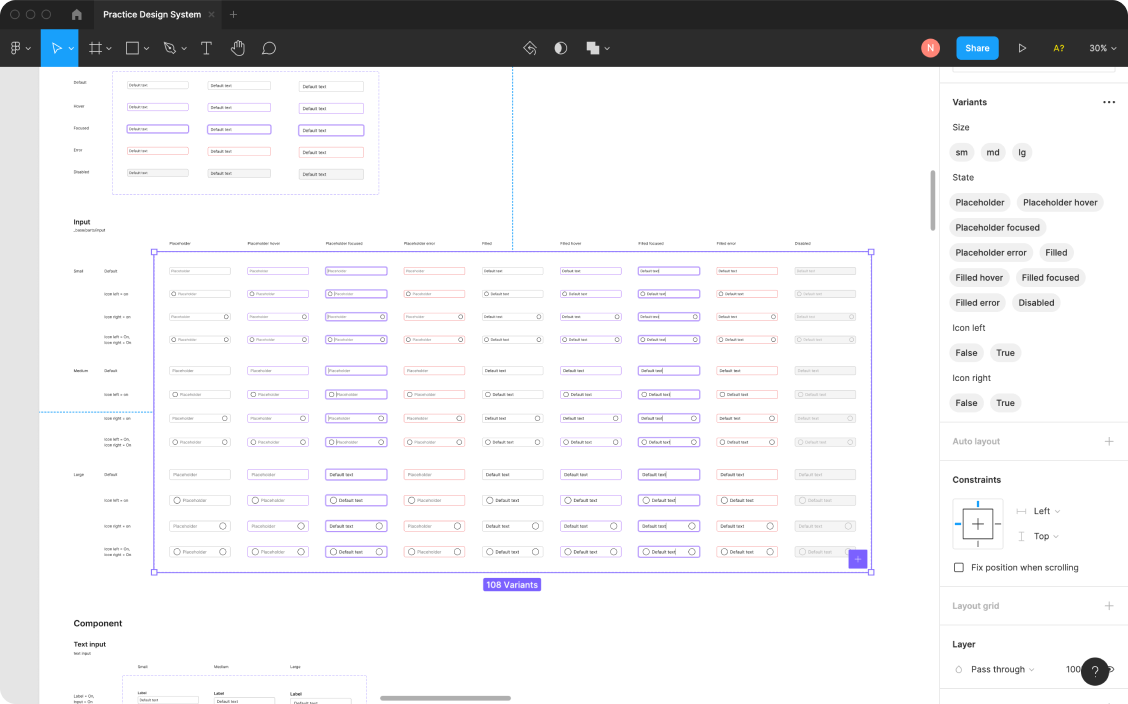Select the Text tool

(206, 47)
